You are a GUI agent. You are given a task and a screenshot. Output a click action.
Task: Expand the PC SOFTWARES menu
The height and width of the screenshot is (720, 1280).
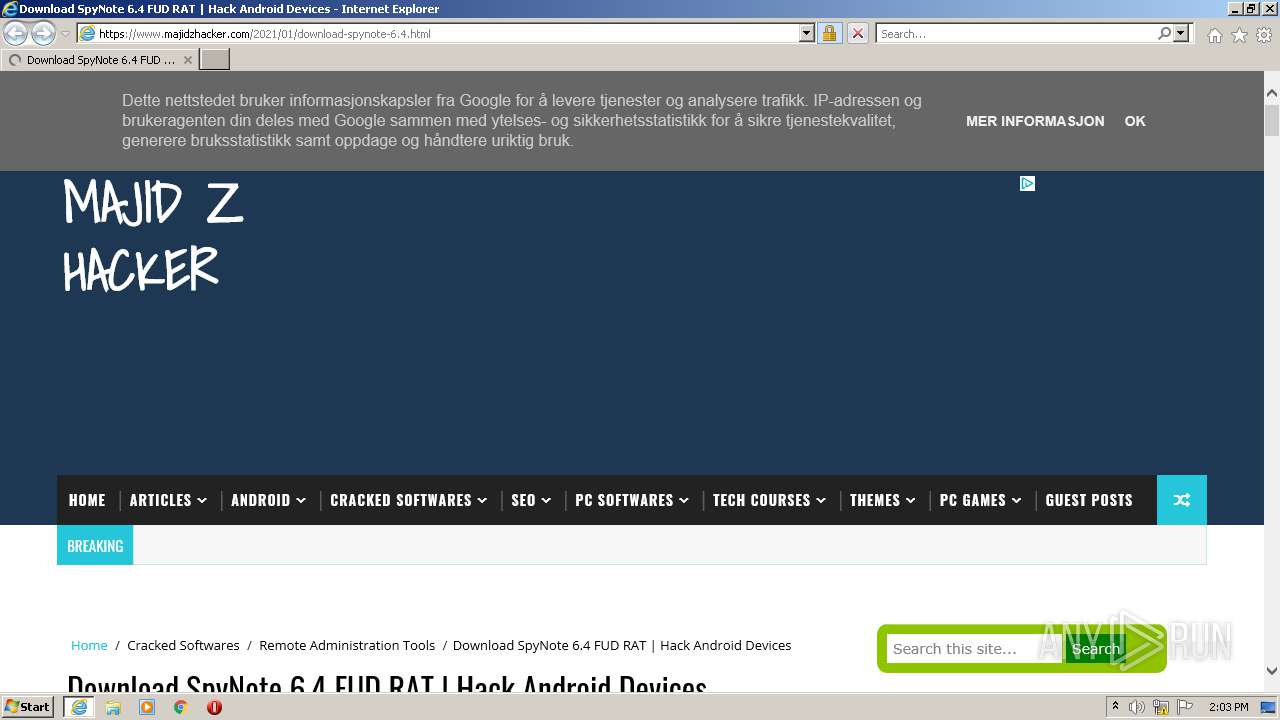tap(632, 500)
